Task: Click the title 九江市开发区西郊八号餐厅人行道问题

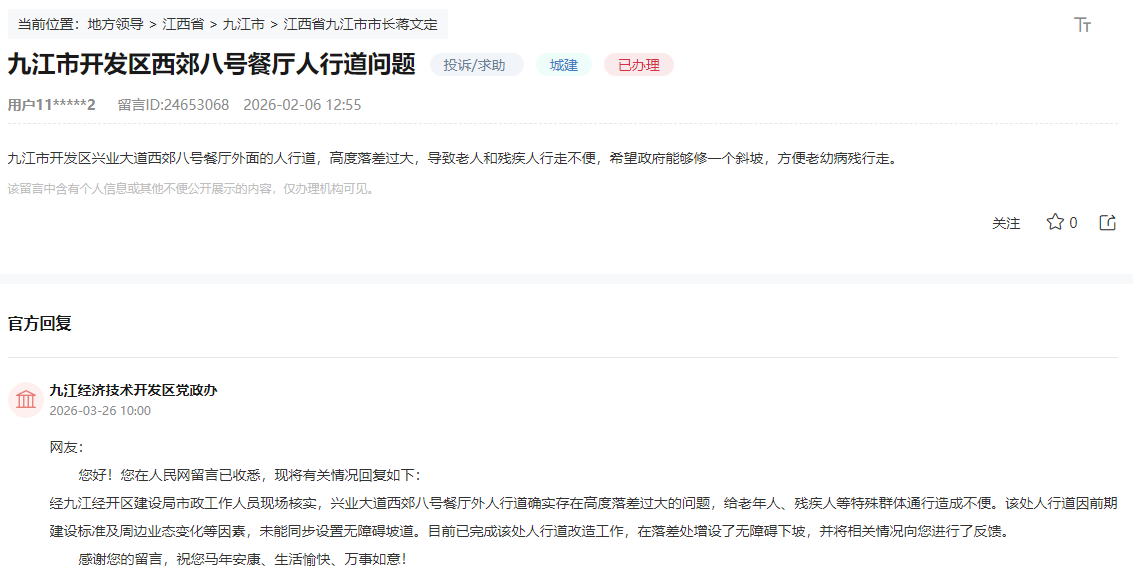Action: tap(212, 65)
